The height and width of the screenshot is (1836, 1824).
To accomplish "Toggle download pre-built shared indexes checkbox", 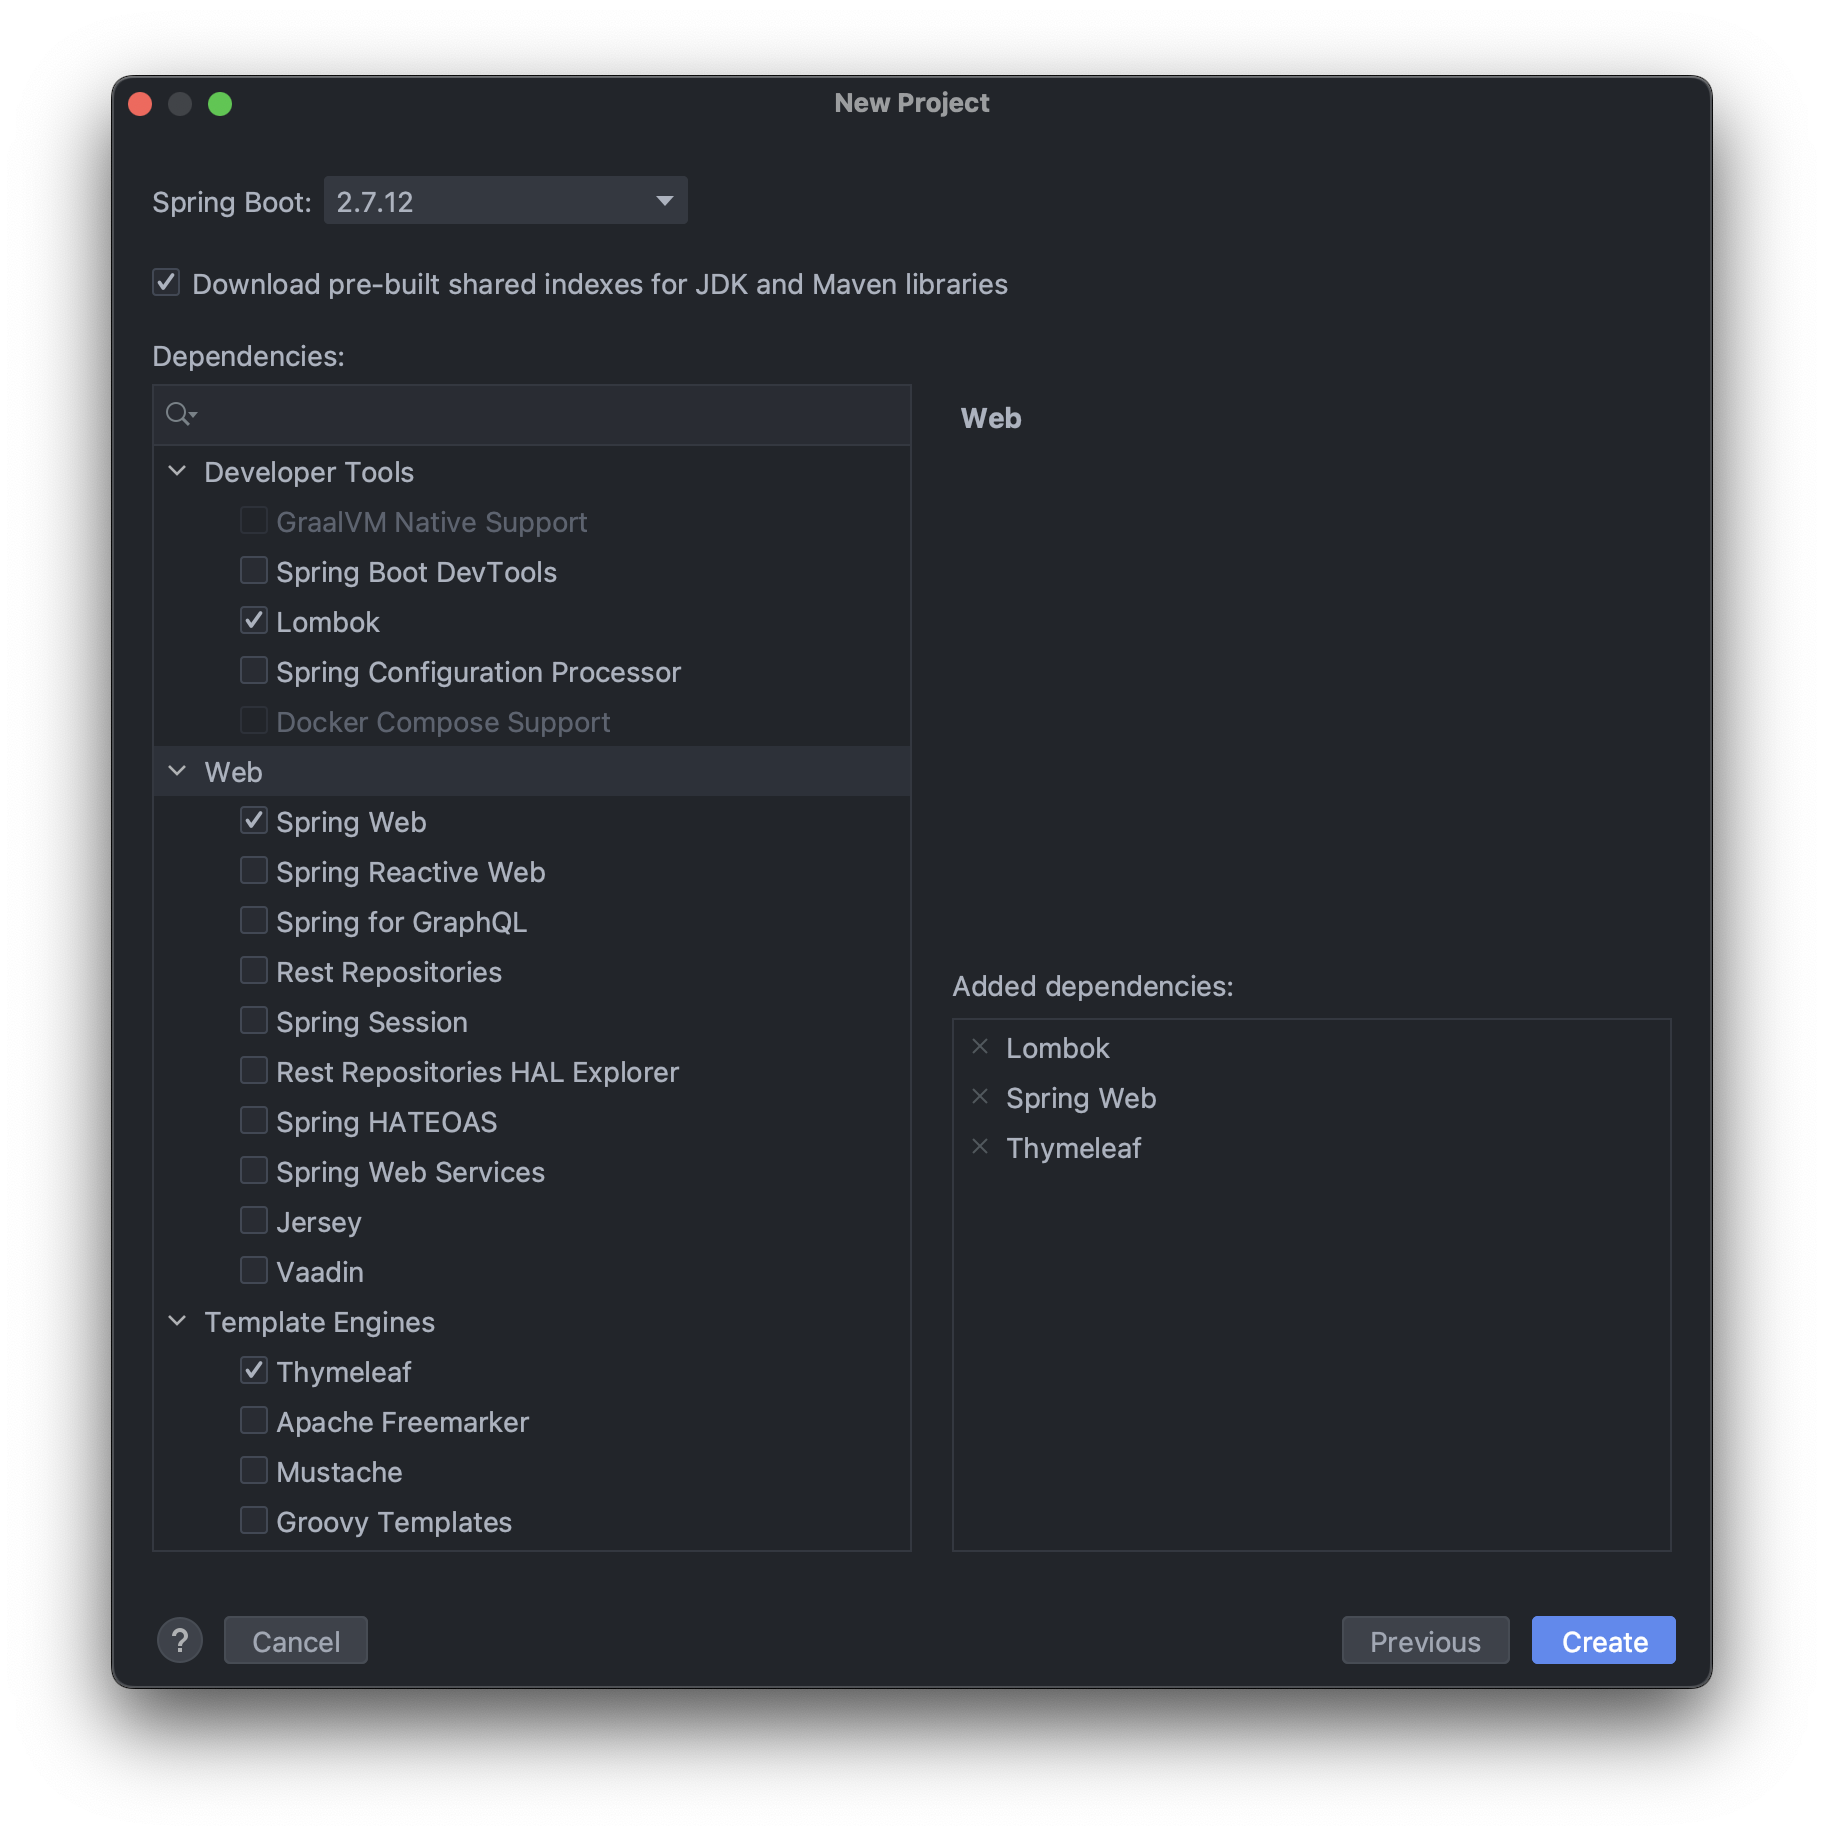I will tap(166, 283).
